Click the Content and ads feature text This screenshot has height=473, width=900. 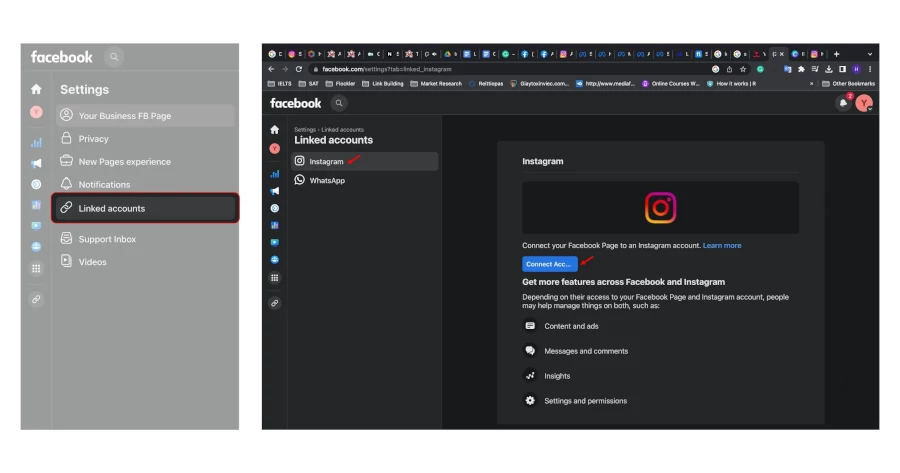(571, 326)
